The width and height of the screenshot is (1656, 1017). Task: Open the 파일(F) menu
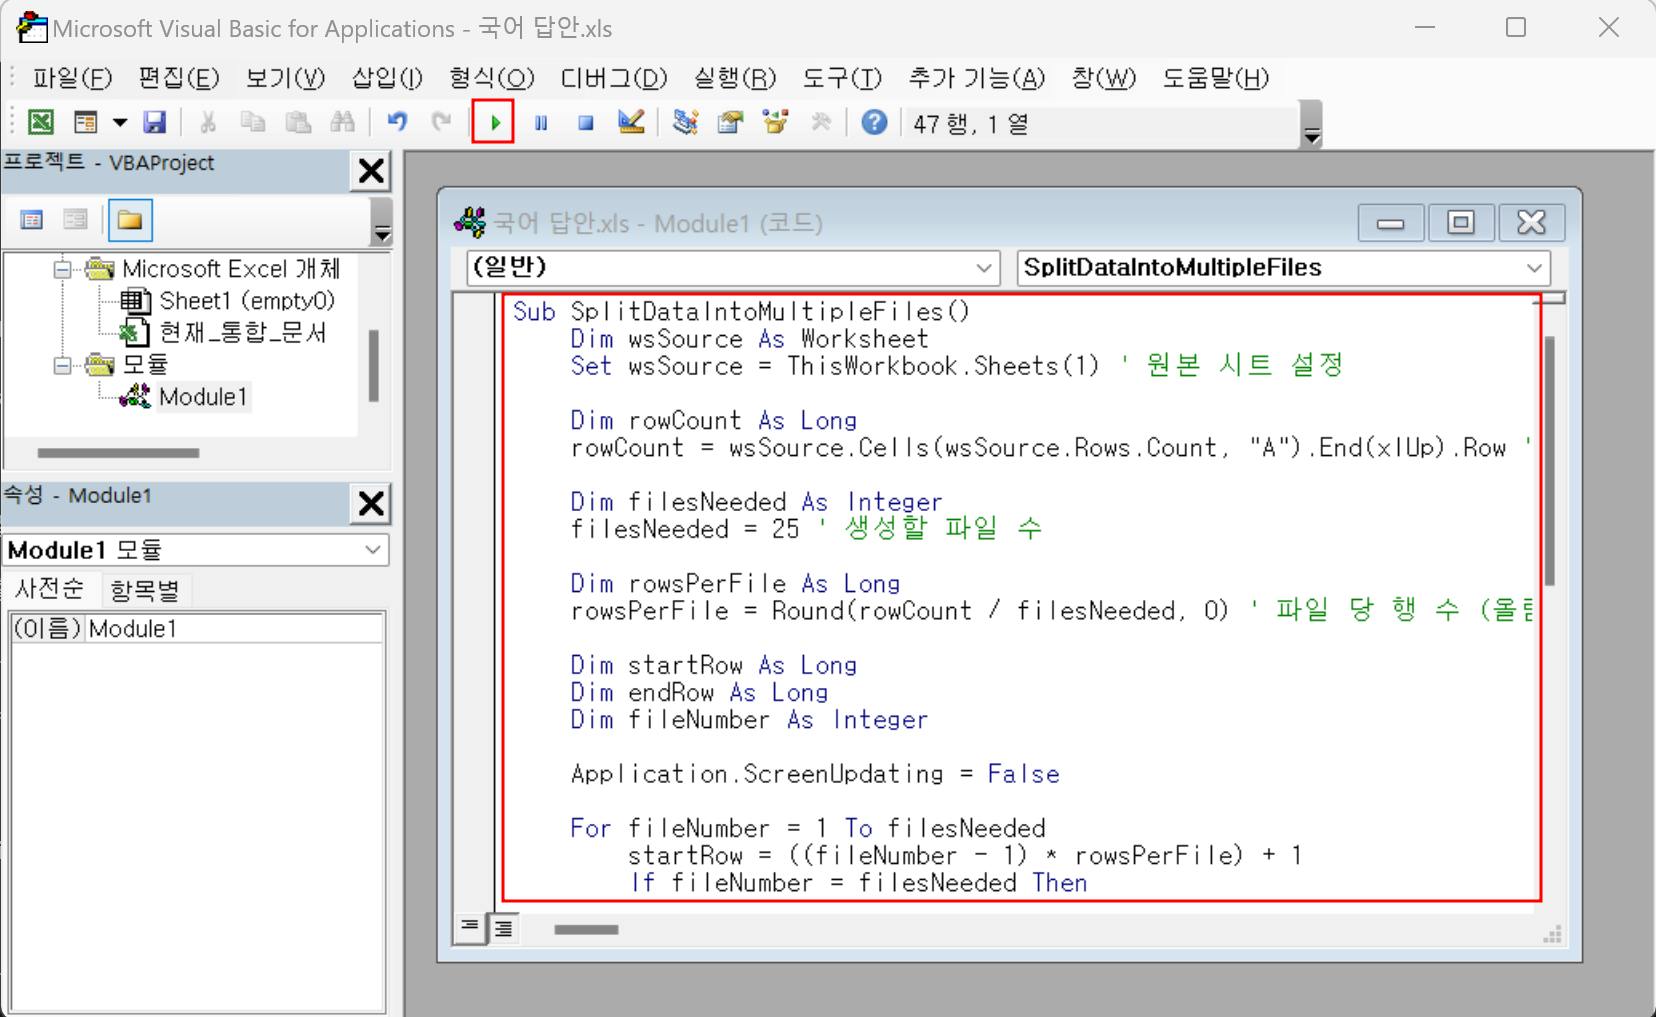(72, 78)
